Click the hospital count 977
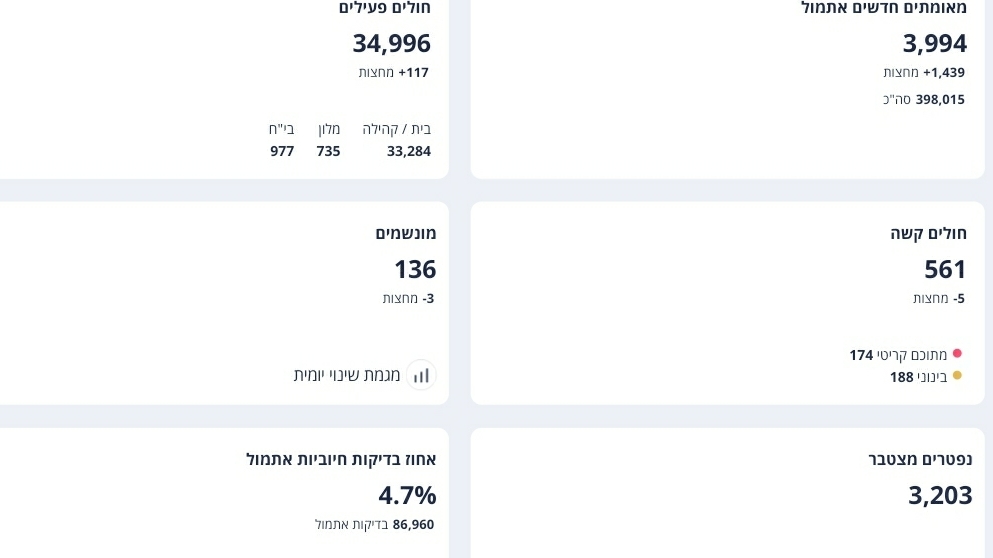 tap(282, 151)
